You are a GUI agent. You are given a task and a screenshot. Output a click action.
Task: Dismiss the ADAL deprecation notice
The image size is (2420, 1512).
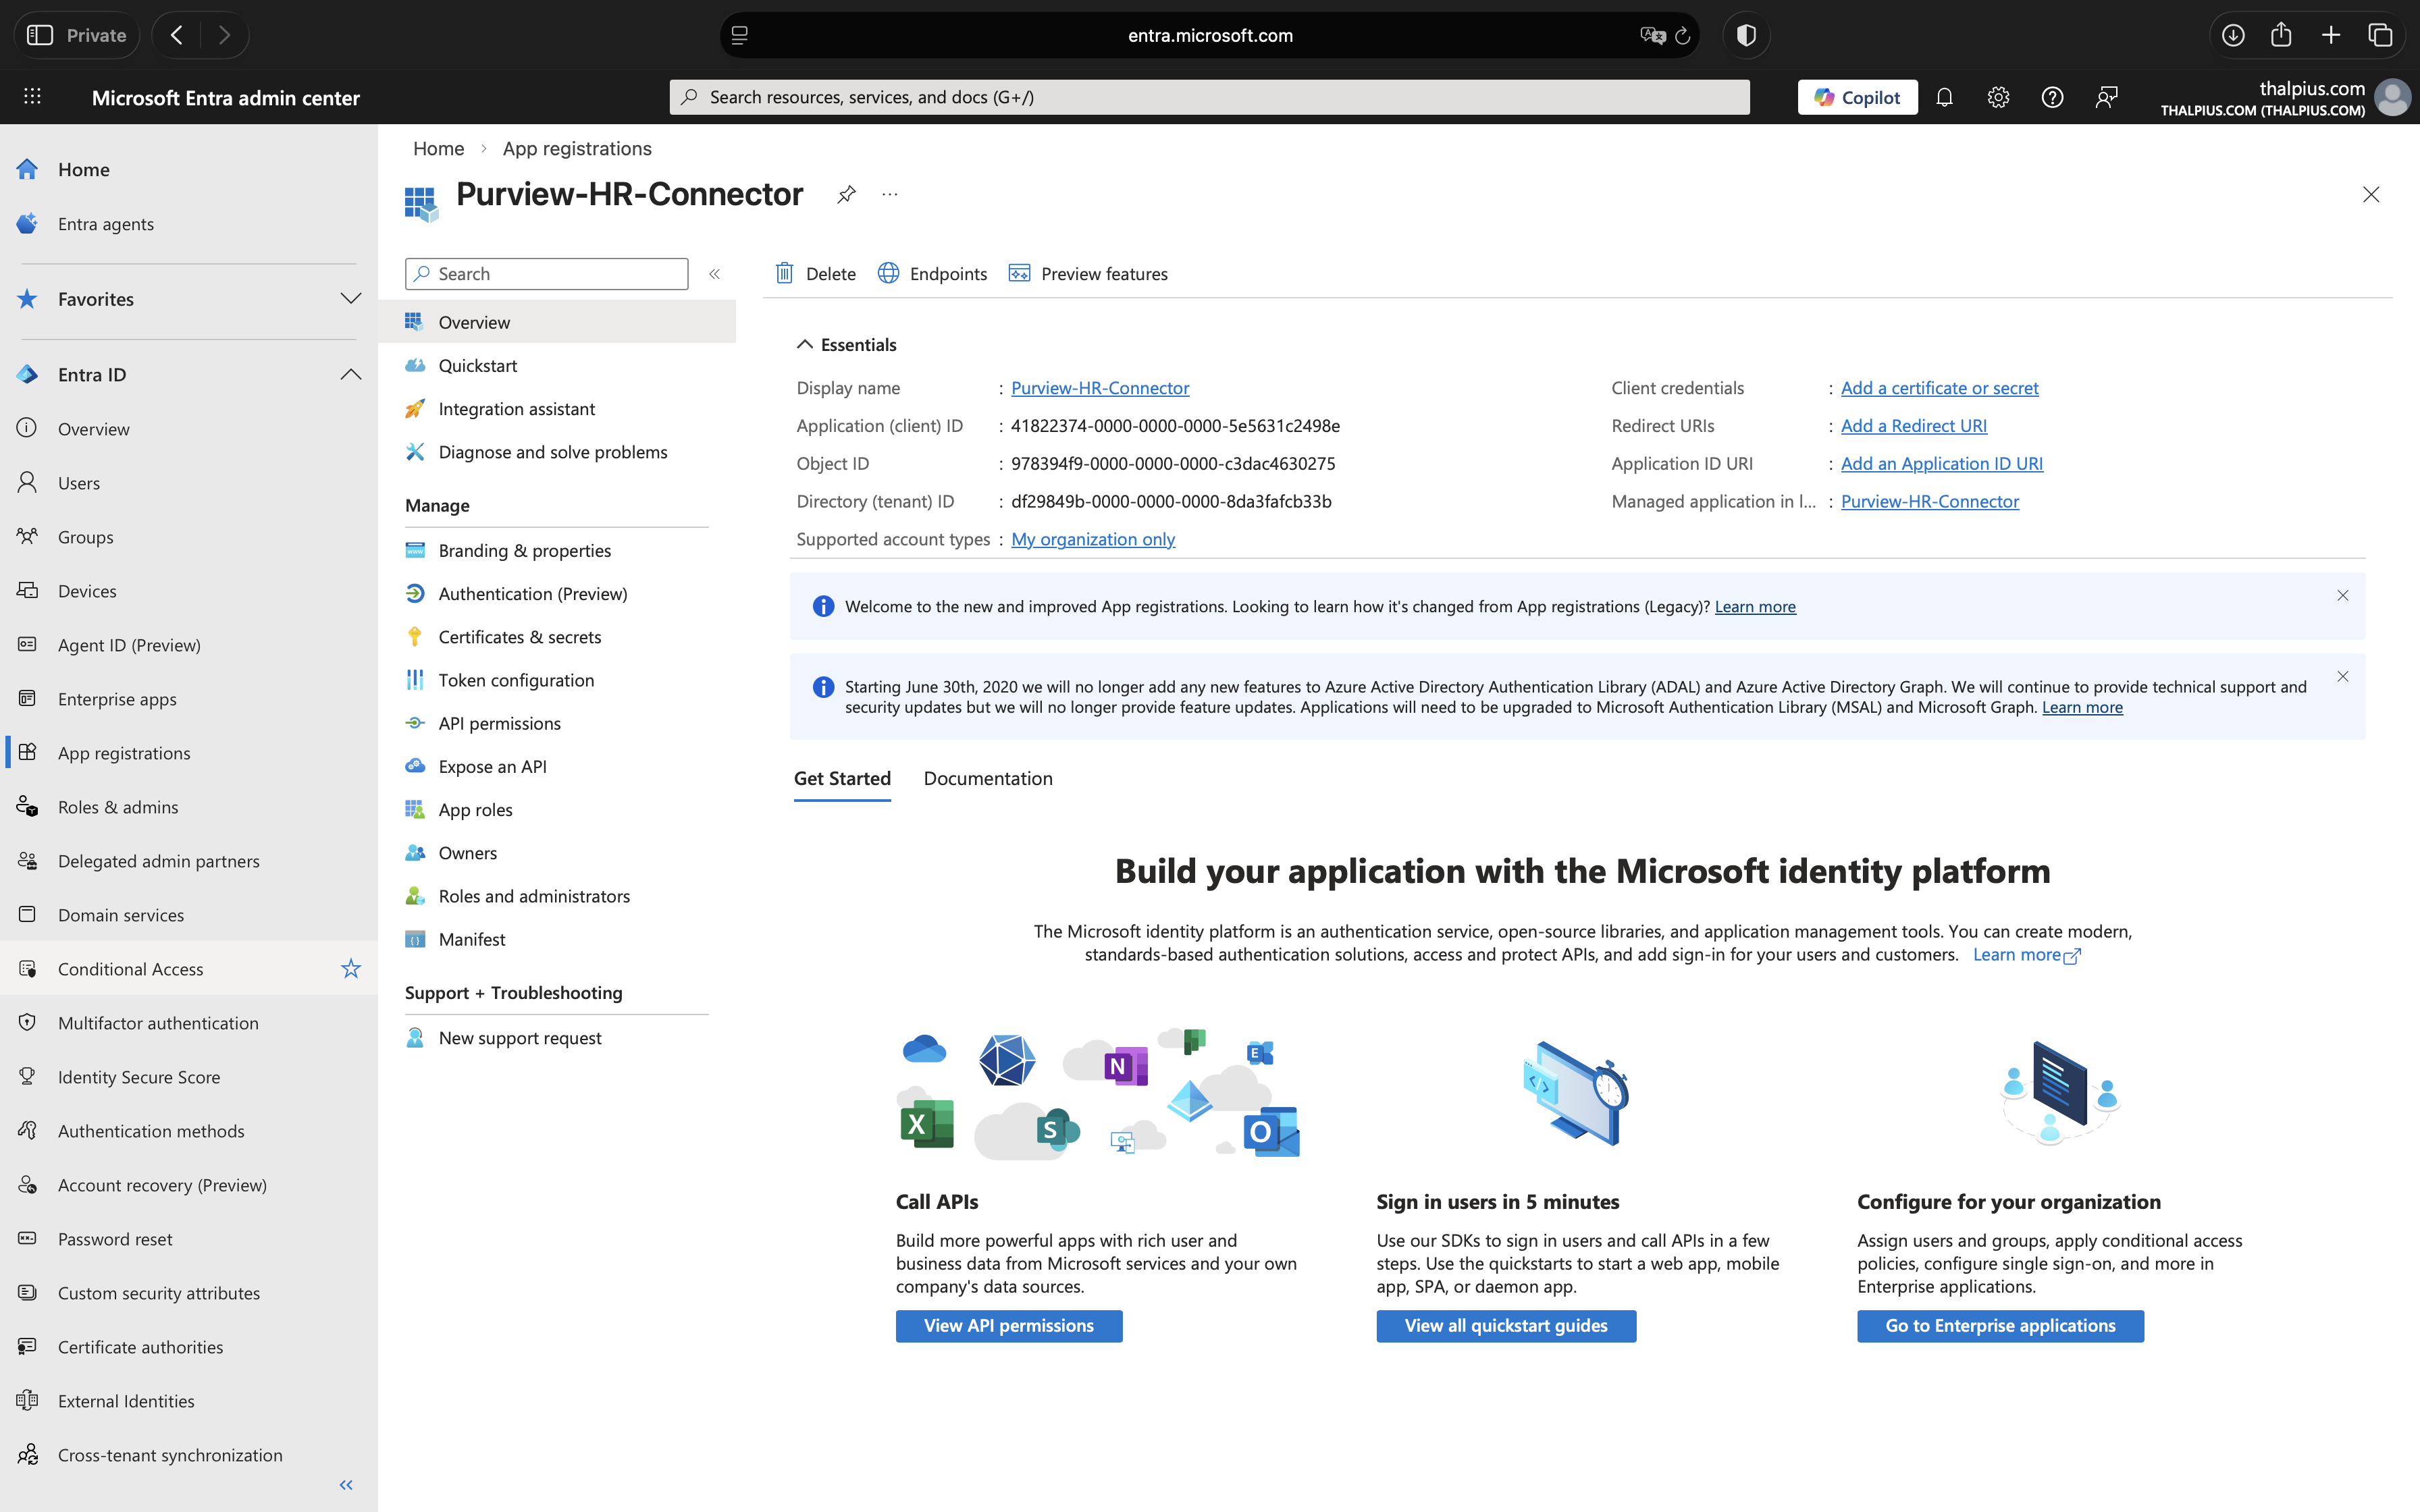(x=2342, y=677)
